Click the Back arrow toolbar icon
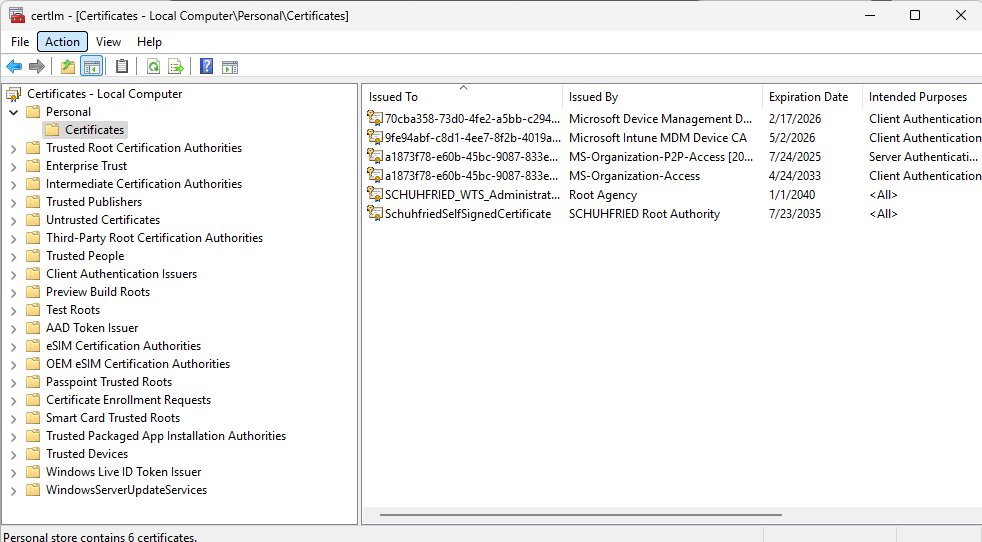The width and height of the screenshot is (982, 542). click(x=14, y=67)
